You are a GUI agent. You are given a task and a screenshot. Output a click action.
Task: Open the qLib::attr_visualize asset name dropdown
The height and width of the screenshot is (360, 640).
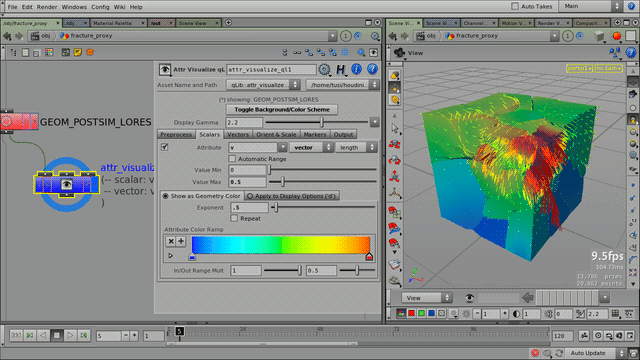263,85
